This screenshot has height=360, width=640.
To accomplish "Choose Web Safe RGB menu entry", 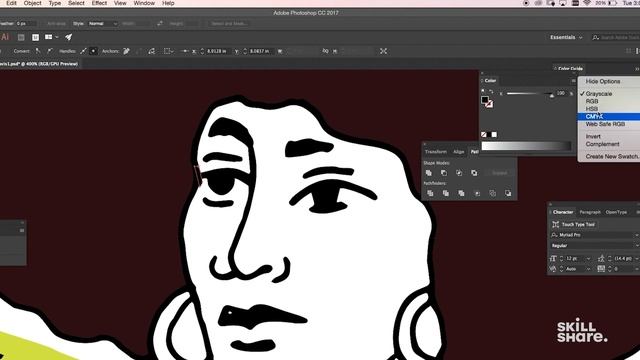I will pos(605,124).
